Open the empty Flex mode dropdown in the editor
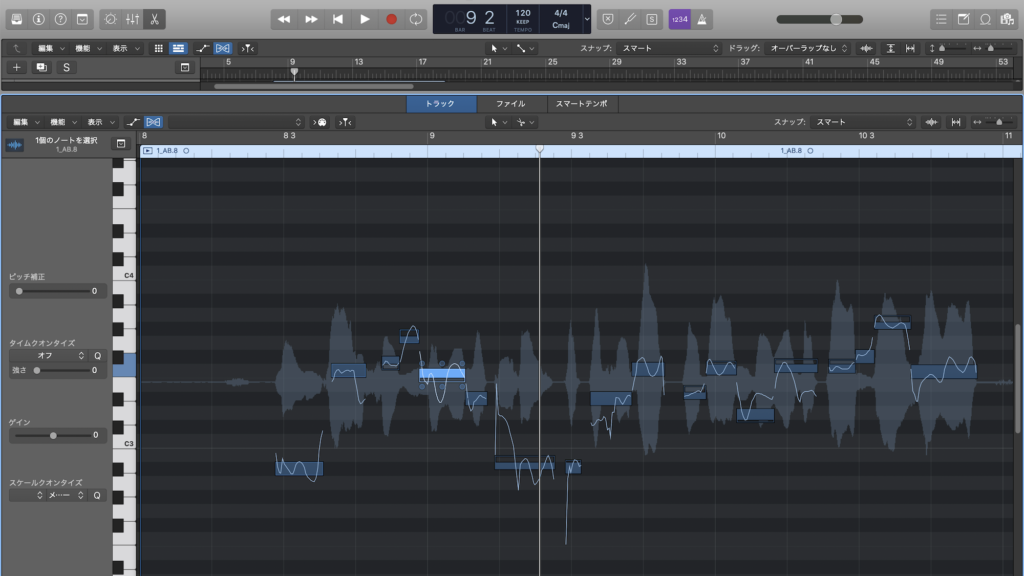The image size is (1024, 576). click(x=236, y=122)
